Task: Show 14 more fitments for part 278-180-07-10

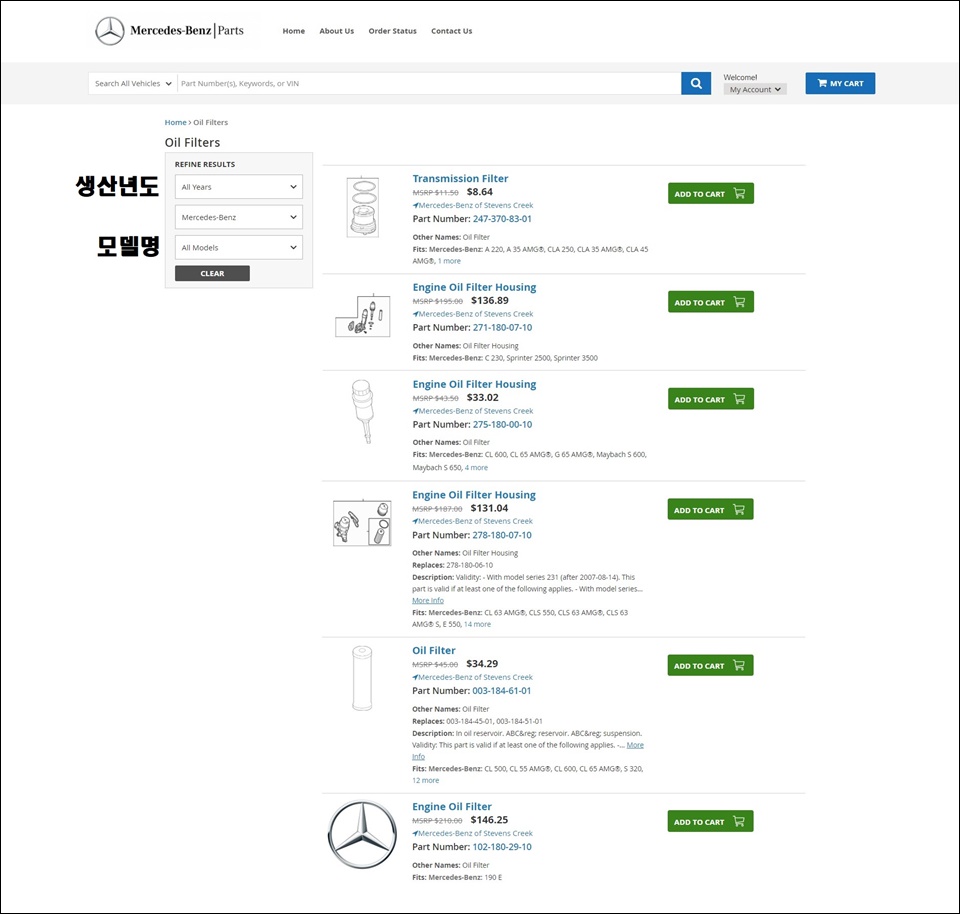Action: click(x=478, y=624)
